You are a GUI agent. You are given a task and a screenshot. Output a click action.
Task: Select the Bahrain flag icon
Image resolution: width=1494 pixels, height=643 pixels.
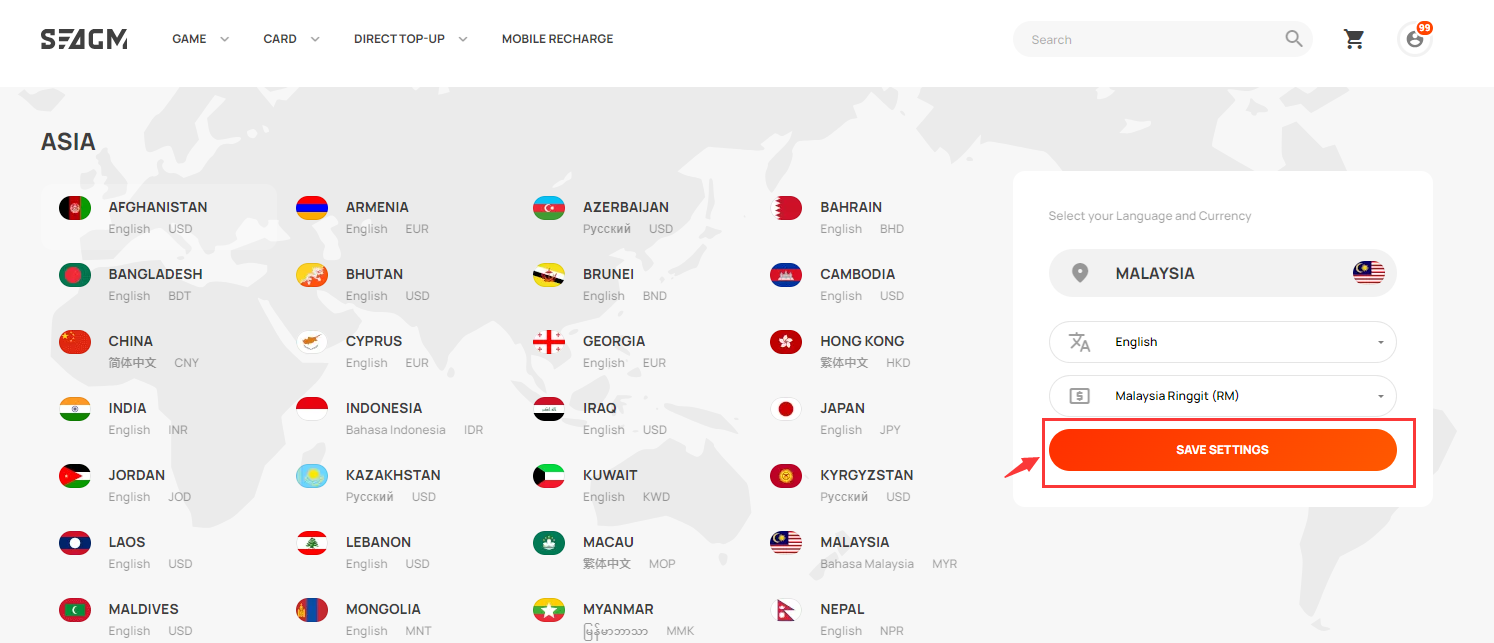786,208
